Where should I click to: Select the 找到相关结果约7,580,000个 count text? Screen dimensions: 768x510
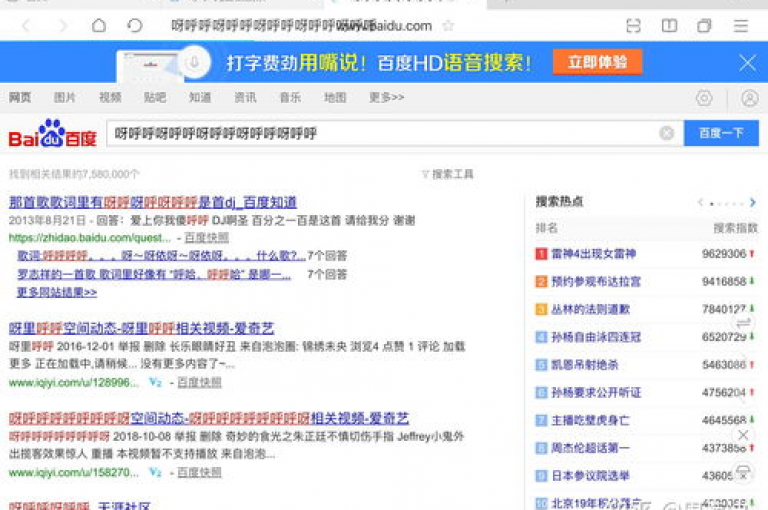[x=74, y=174]
